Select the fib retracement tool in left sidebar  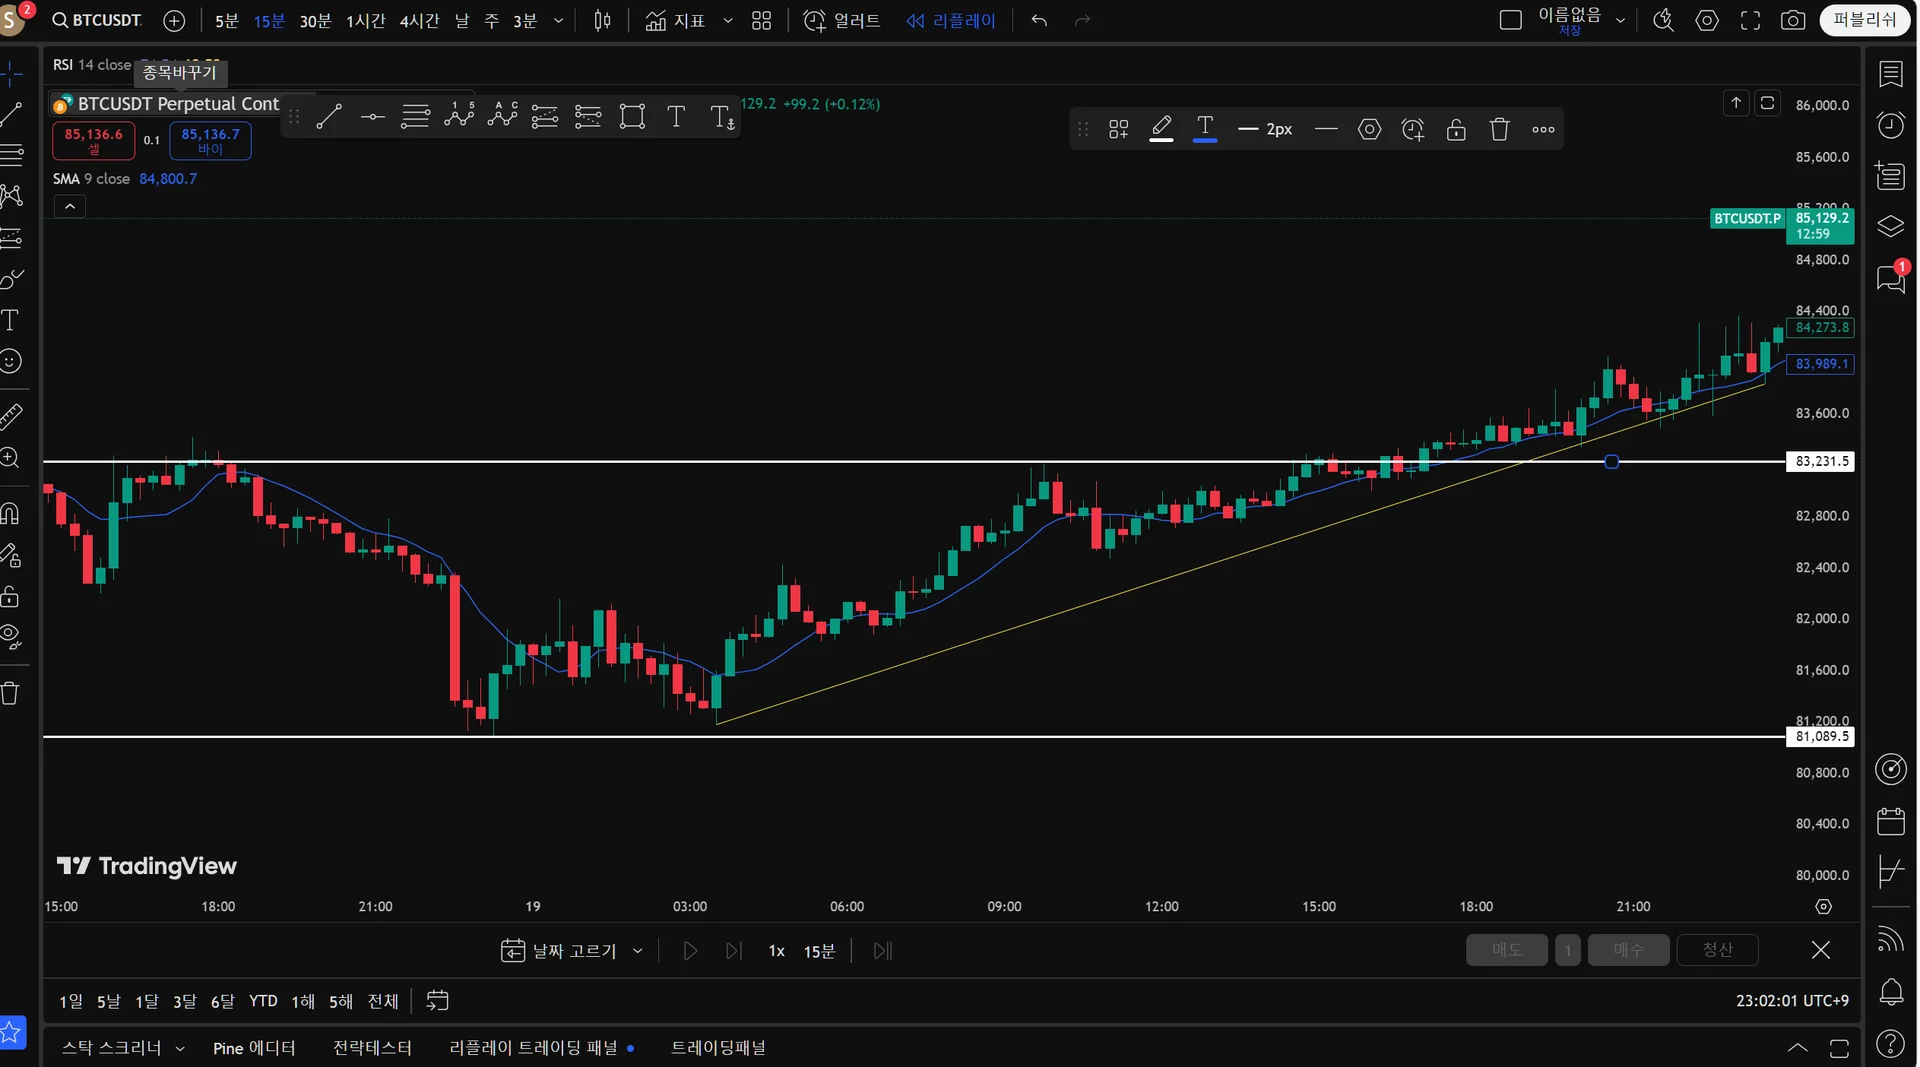click(11, 155)
